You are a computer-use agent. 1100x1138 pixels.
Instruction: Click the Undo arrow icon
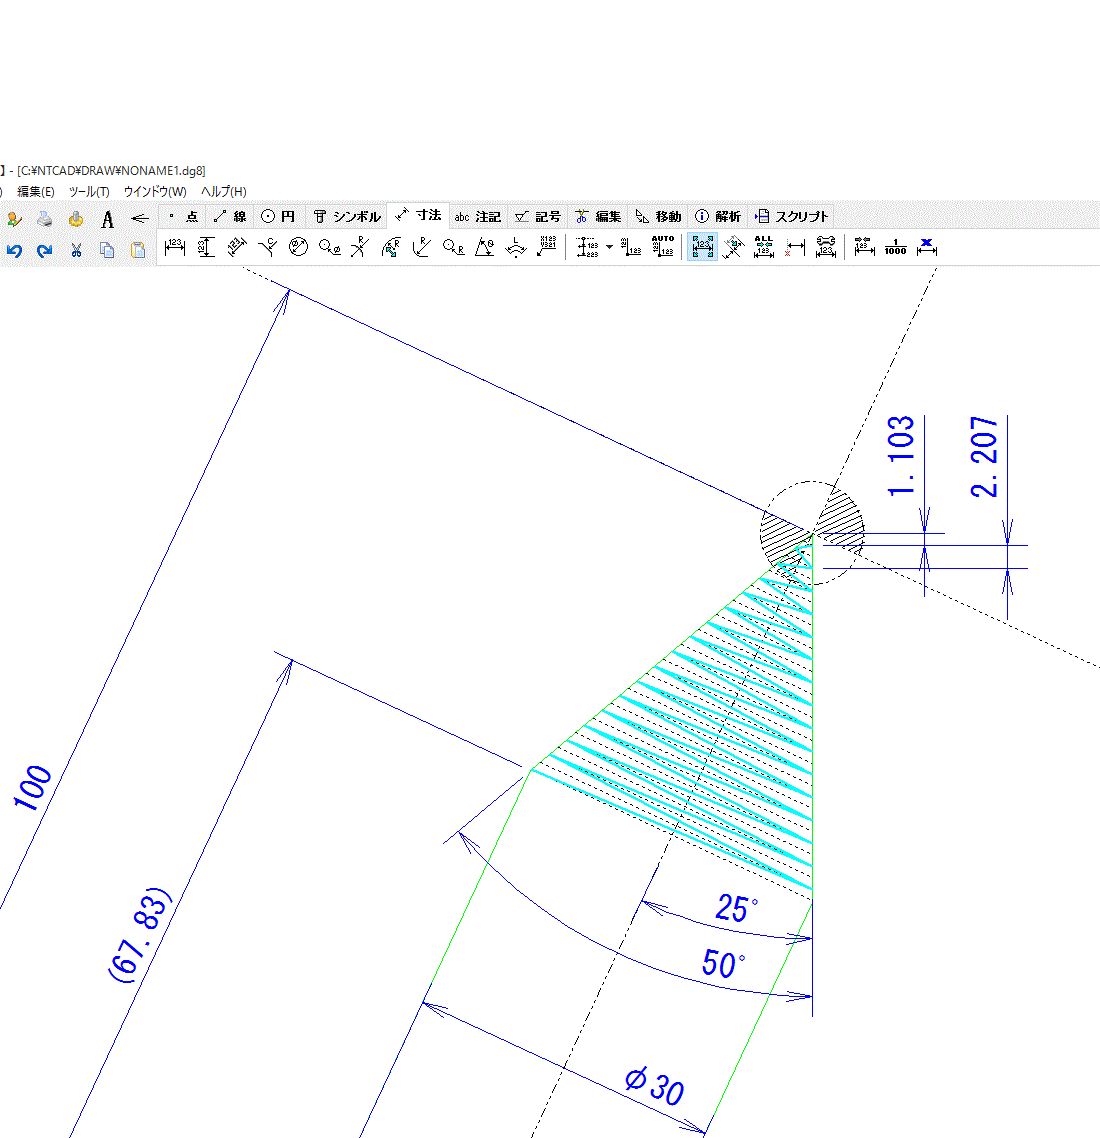point(15,250)
